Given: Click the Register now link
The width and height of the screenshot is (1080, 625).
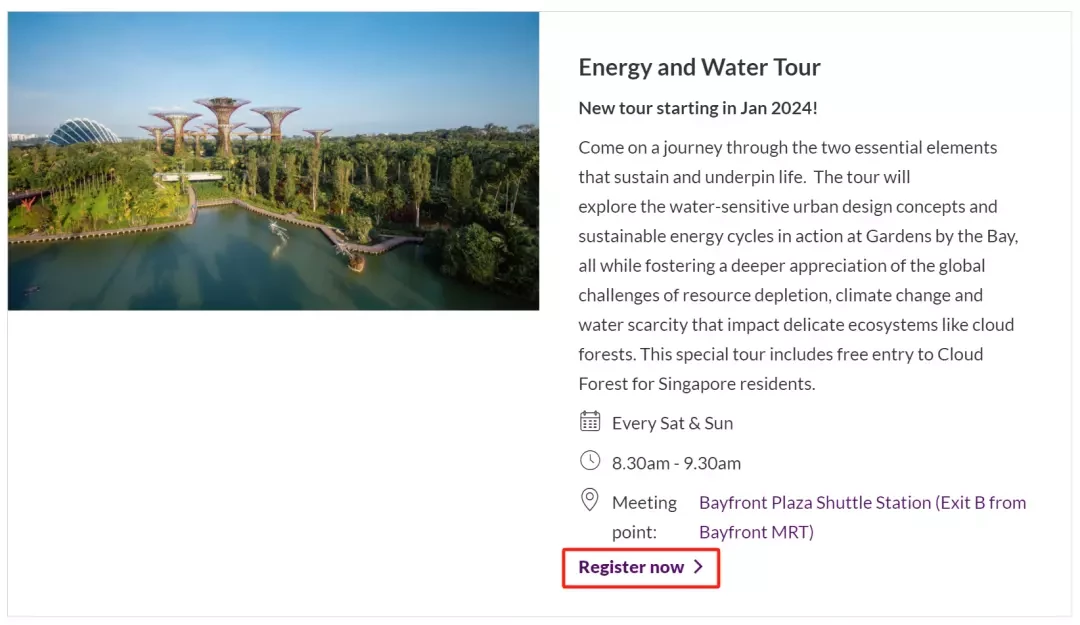Looking at the screenshot, I should point(641,567).
